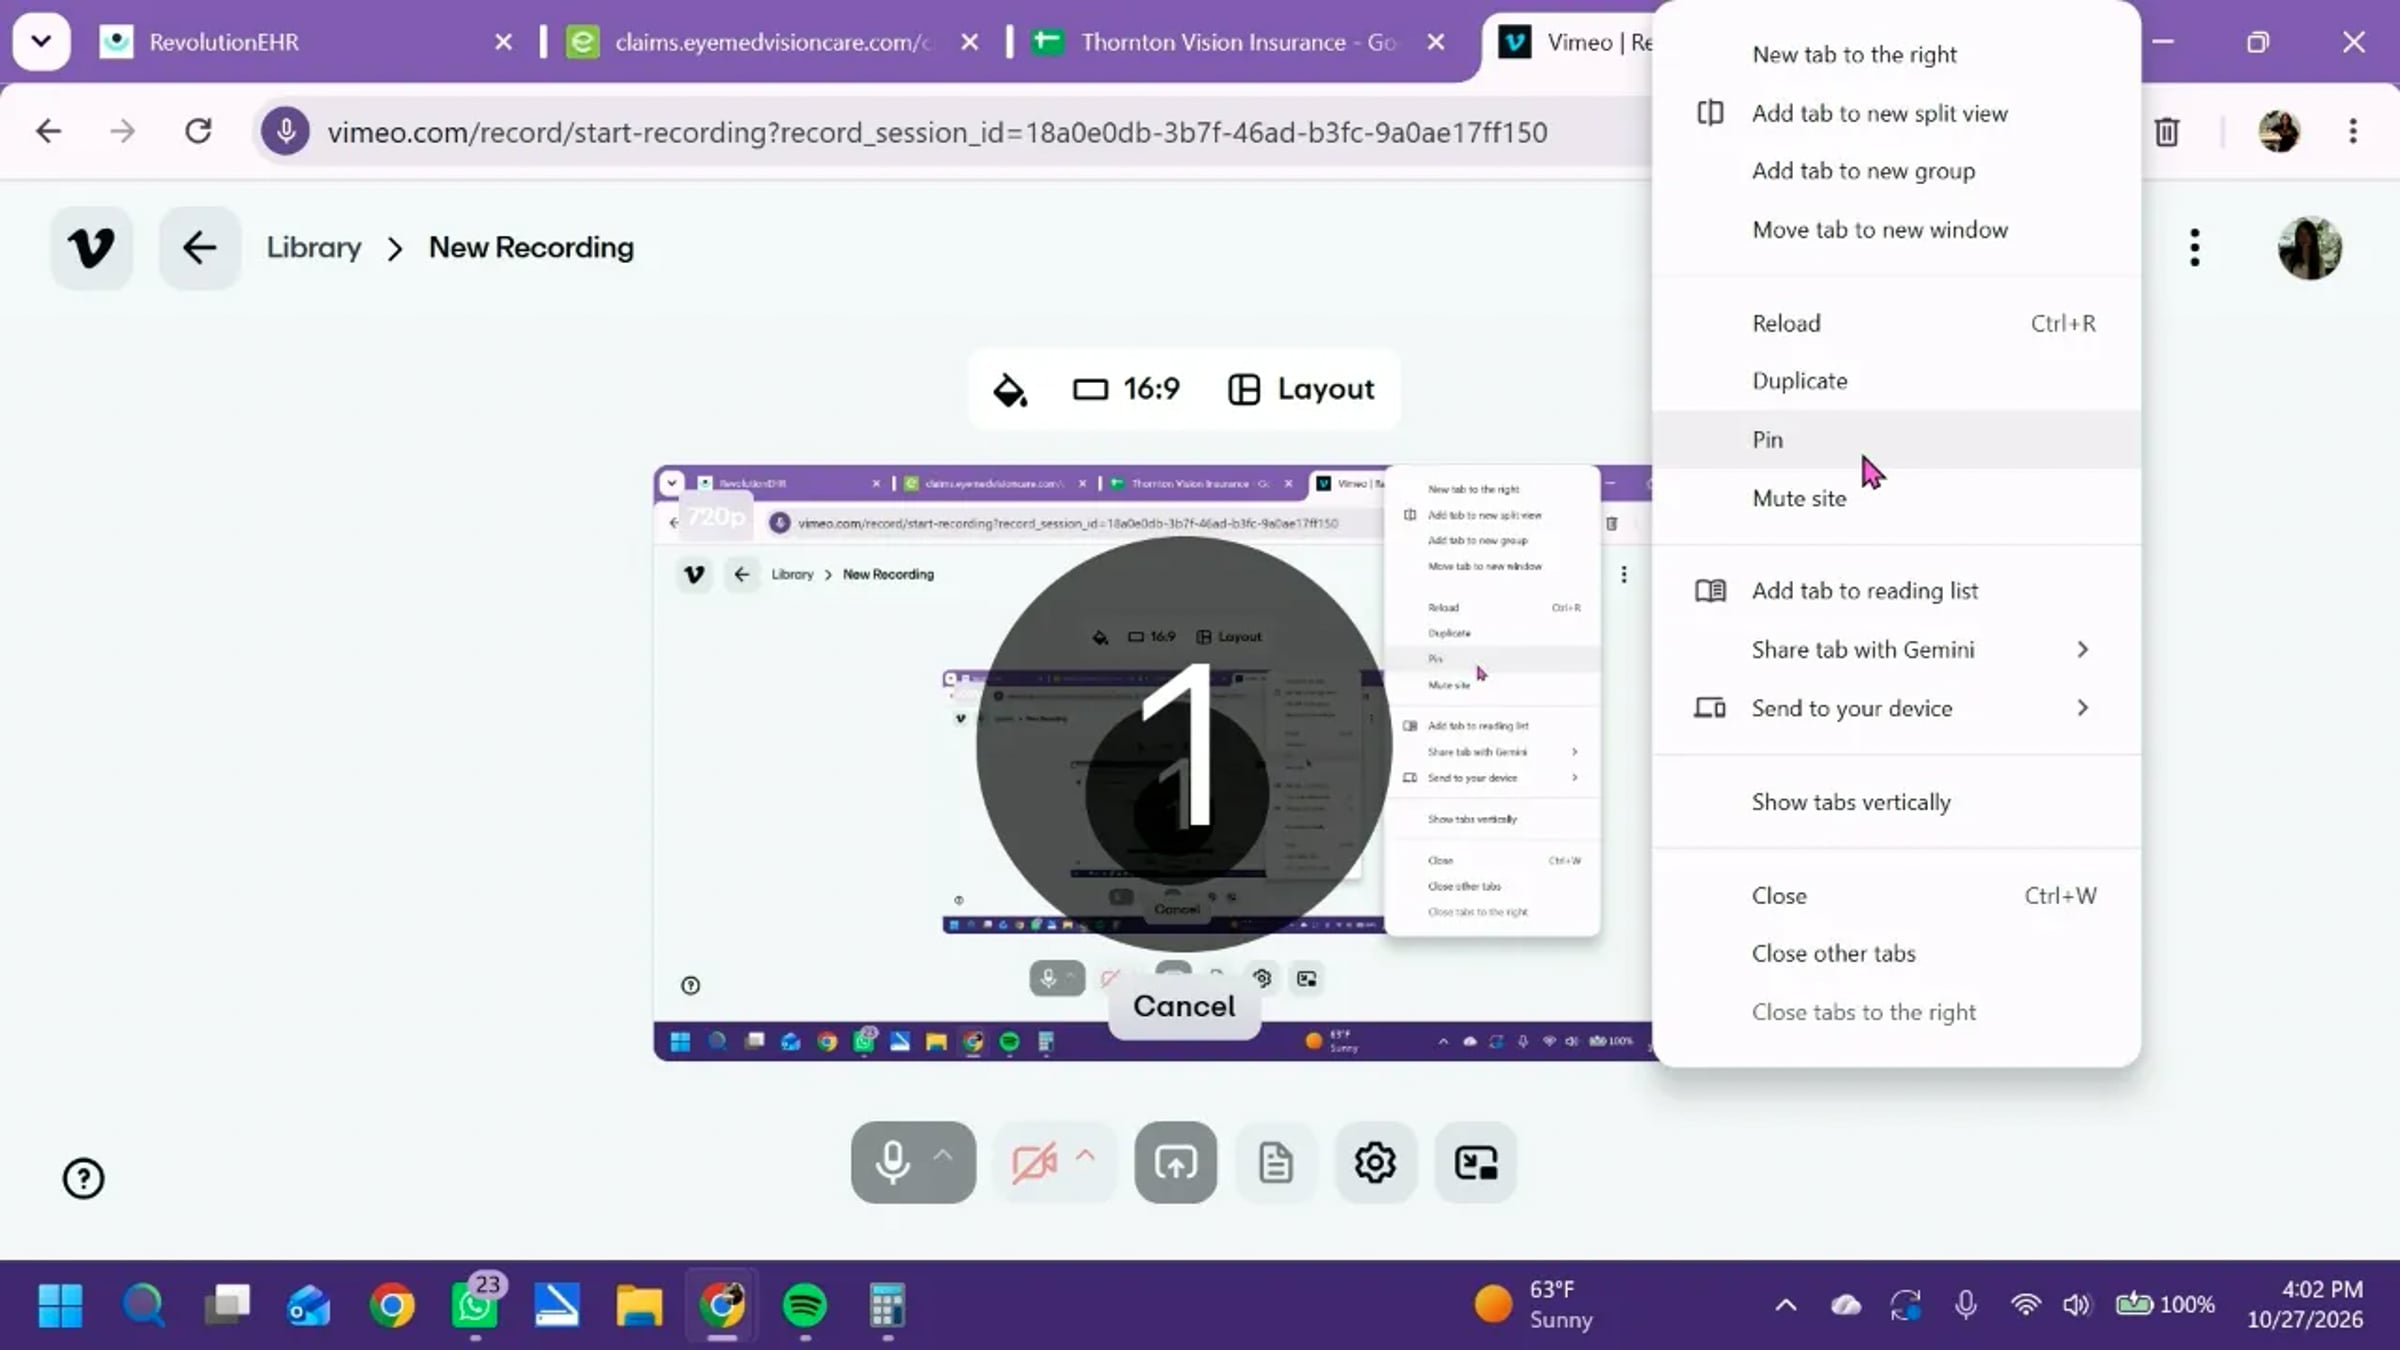The height and width of the screenshot is (1350, 2400).
Task: Go to Library breadcrumb link
Action: [313, 247]
